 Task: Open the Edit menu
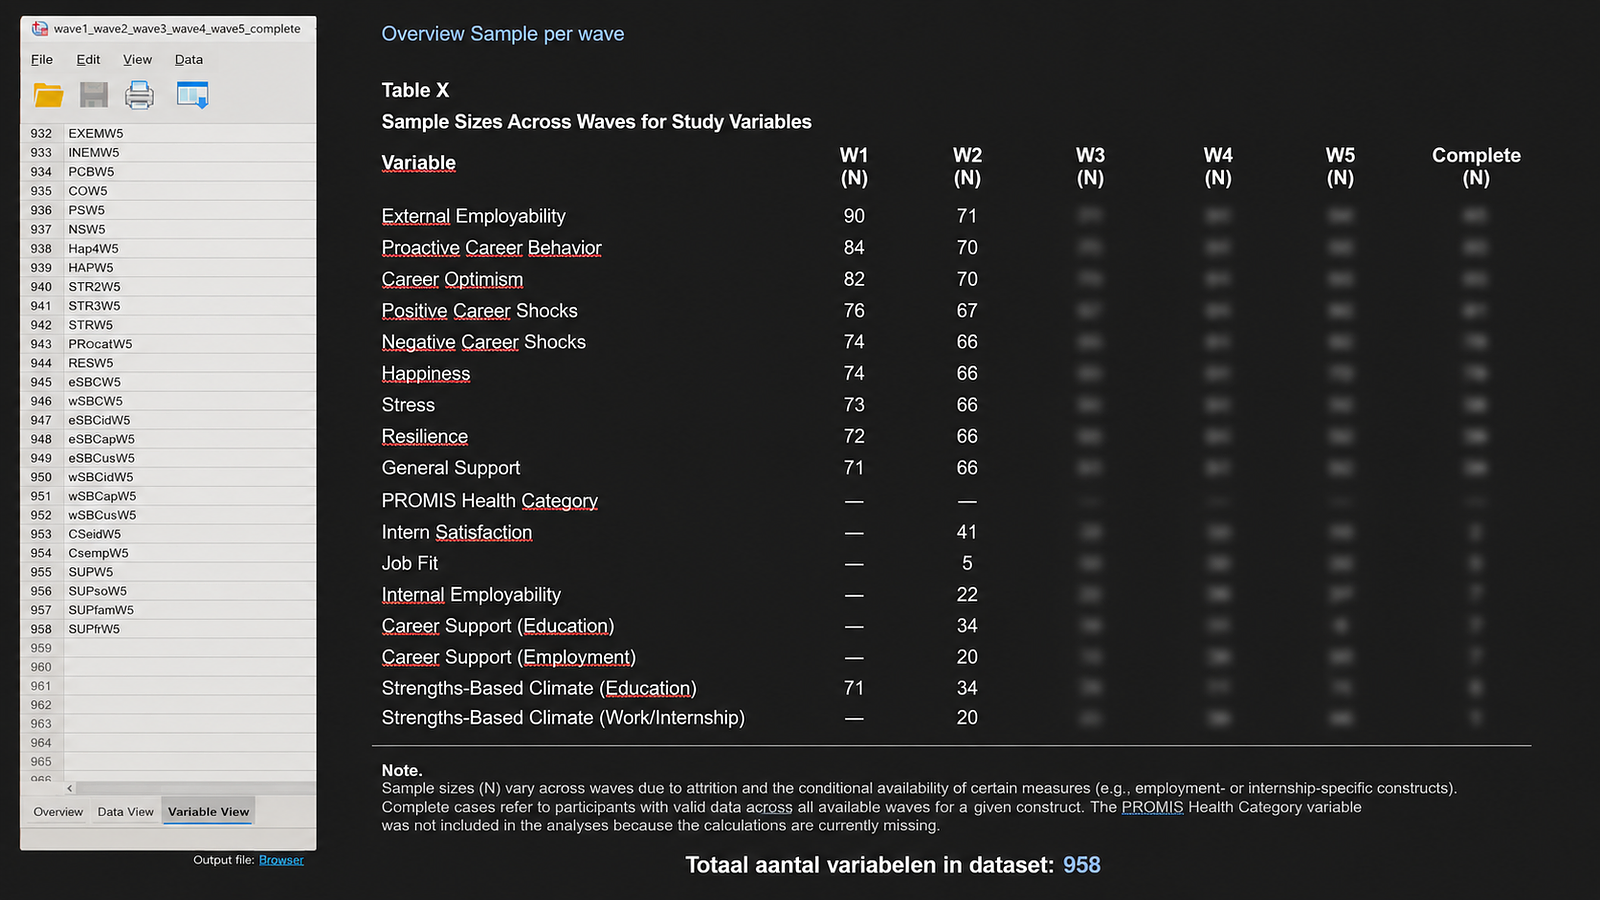click(x=88, y=60)
